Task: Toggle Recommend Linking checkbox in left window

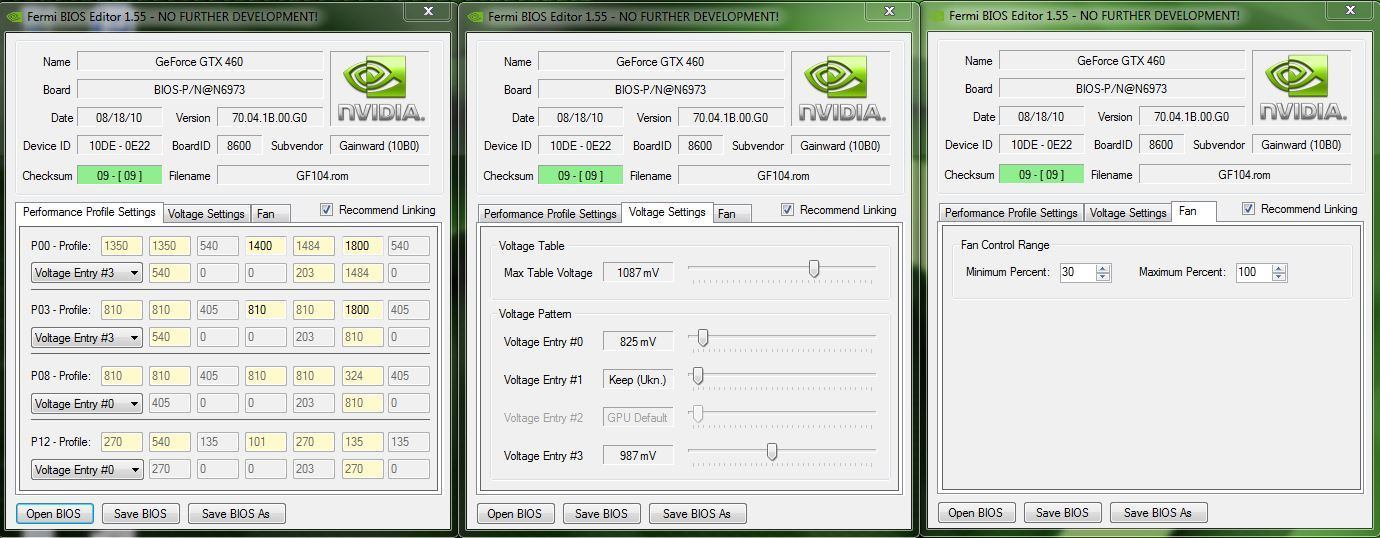Action: (x=327, y=210)
